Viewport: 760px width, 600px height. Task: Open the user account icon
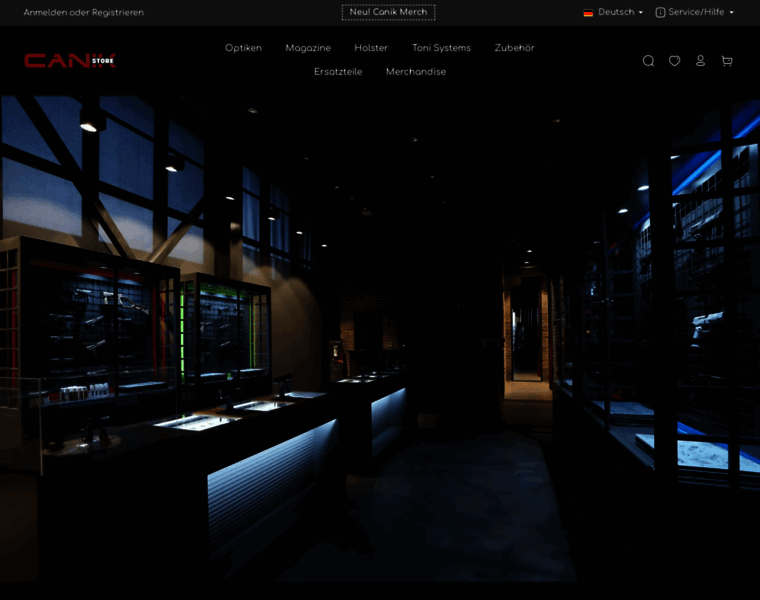coord(700,61)
